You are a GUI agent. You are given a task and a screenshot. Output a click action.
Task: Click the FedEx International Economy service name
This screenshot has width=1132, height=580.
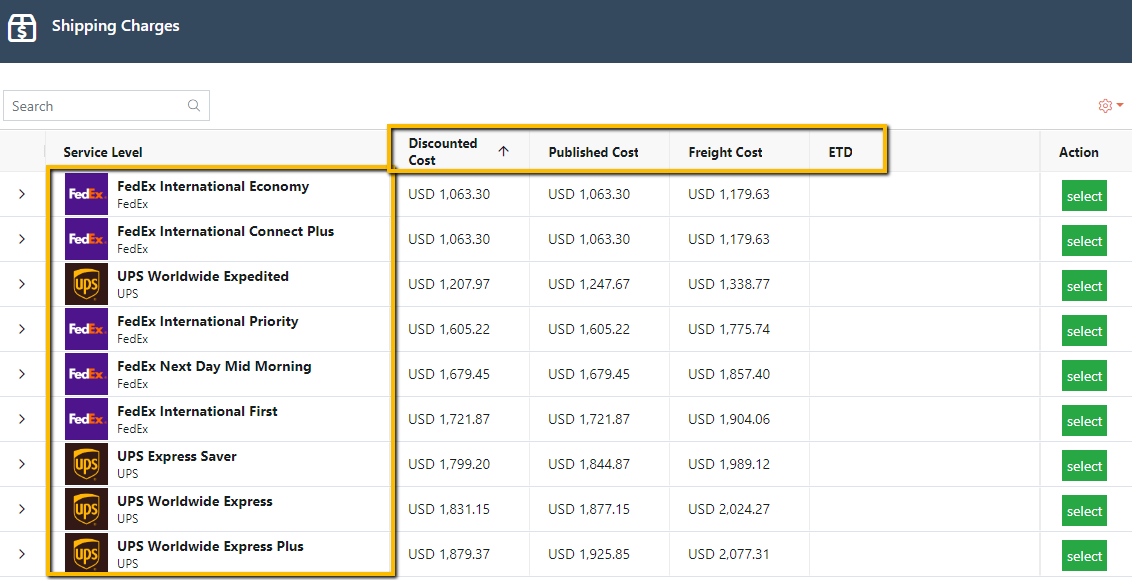pos(213,186)
